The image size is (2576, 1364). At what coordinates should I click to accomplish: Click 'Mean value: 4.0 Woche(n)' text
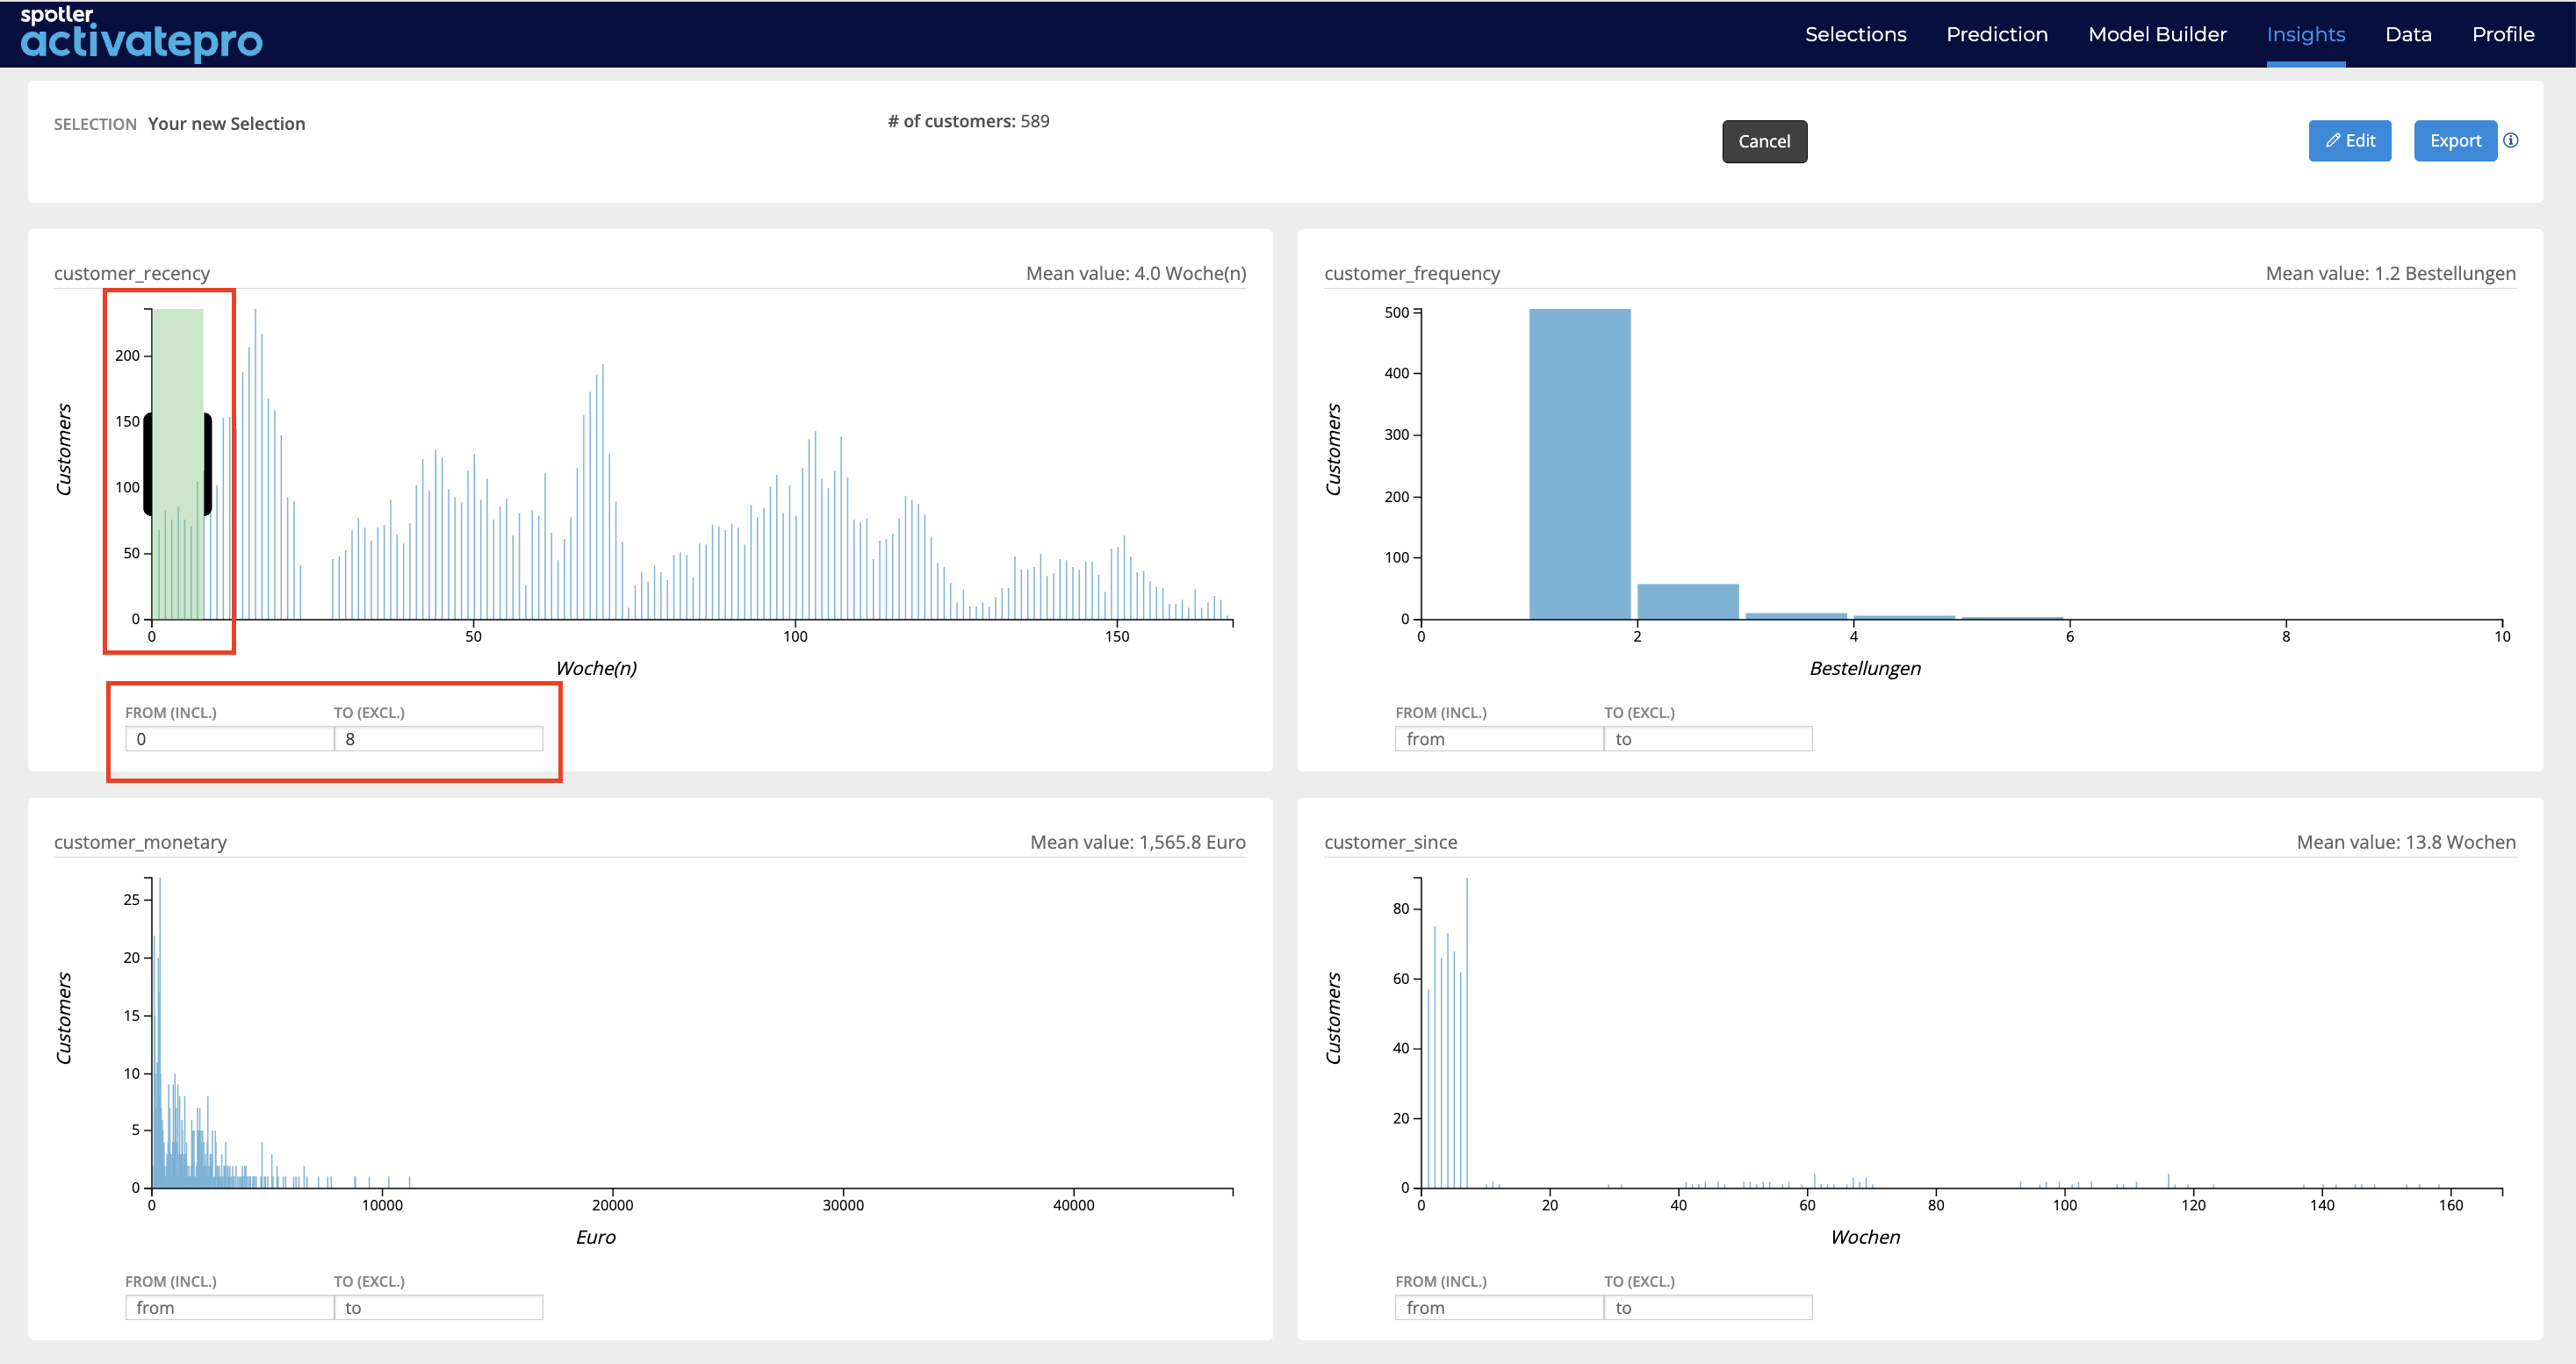[x=1136, y=273]
